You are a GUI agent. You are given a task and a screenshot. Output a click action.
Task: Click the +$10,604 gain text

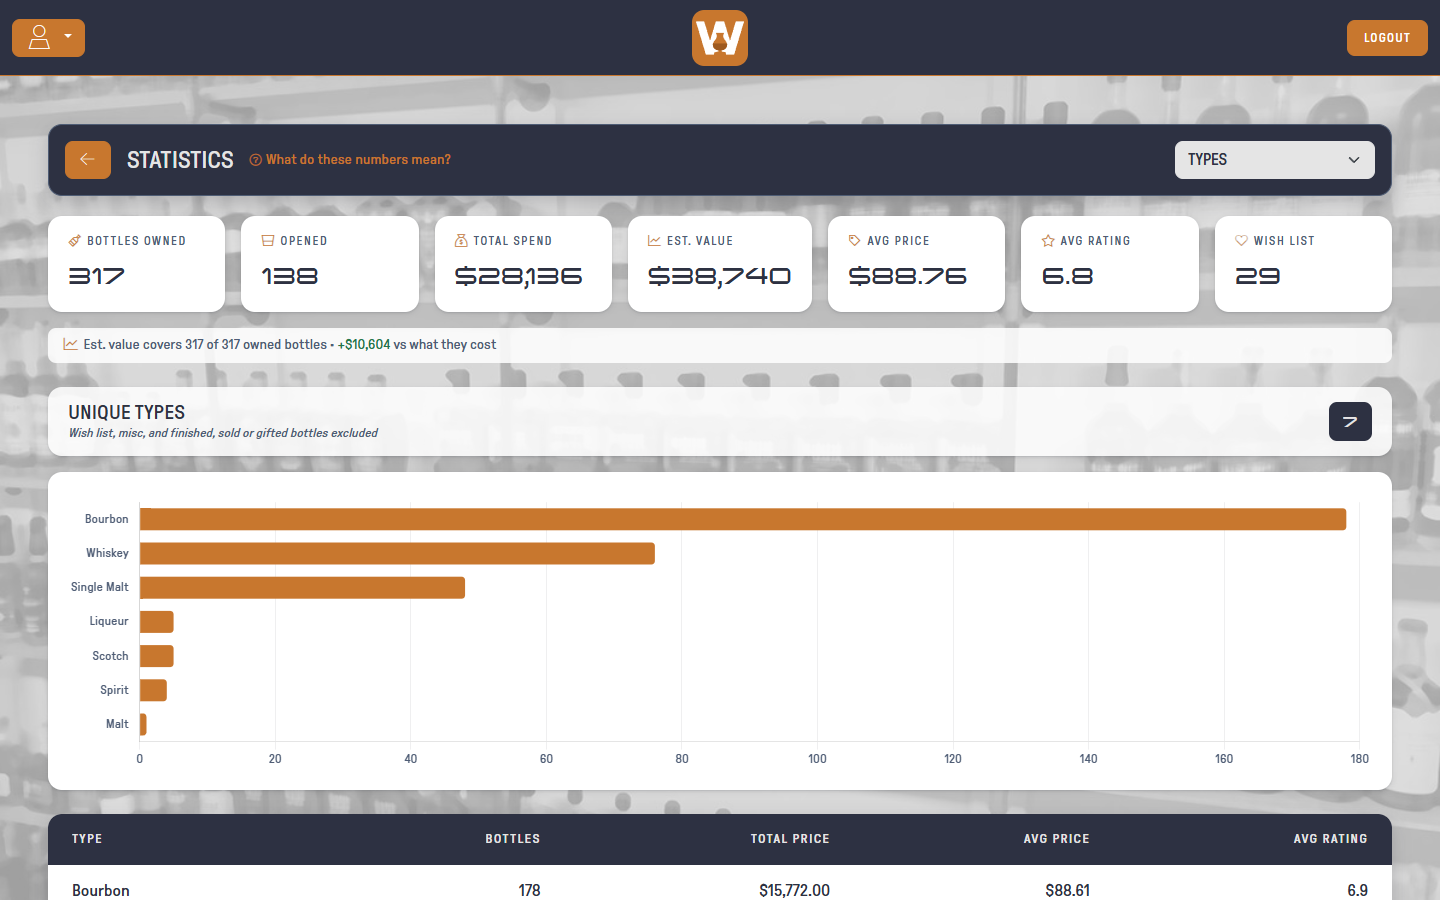point(364,344)
